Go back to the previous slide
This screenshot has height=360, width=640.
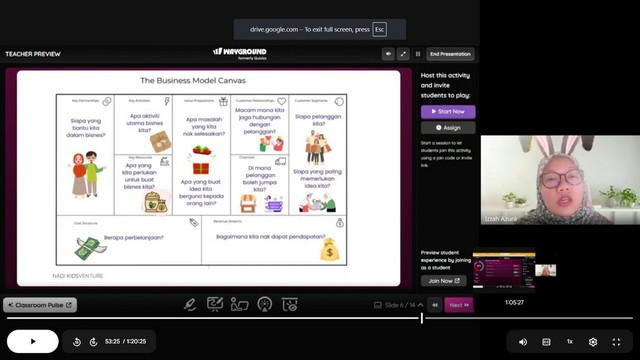[435, 305]
